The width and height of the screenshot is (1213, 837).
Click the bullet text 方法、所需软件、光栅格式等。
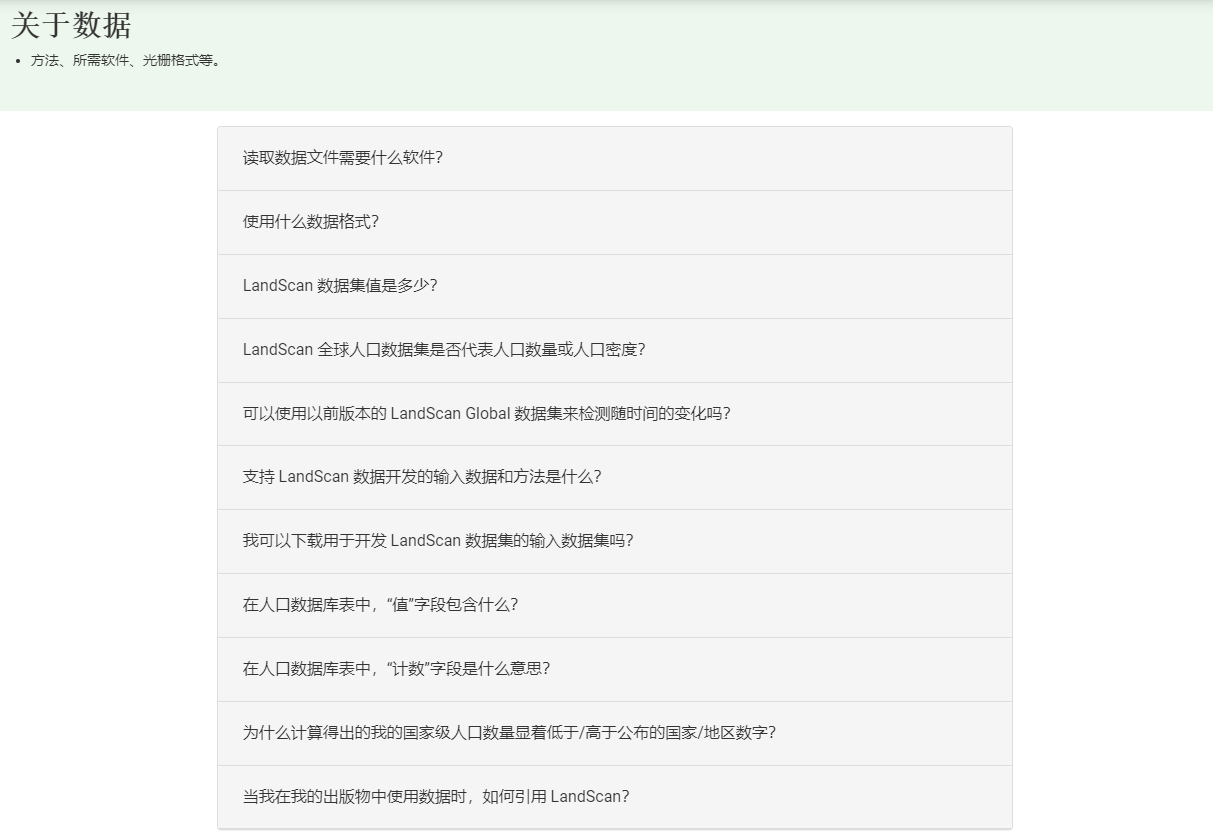tap(126, 60)
